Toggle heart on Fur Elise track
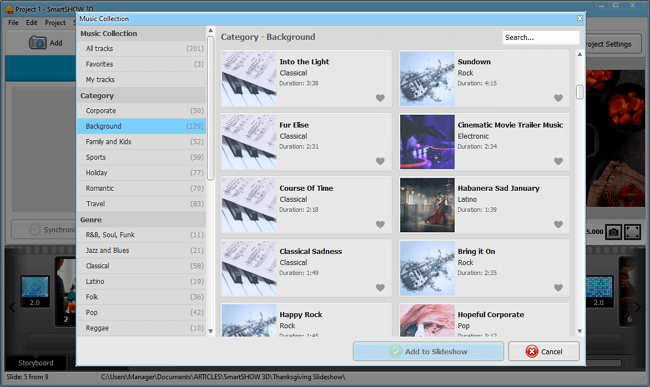The width and height of the screenshot is (650, 387). click(x=380, y=161)
